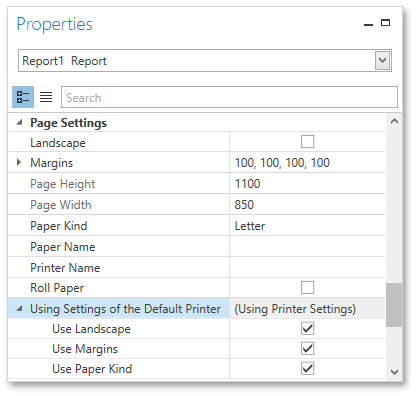The width and height of the screenshot is (416, 396).
Task: Select the Landscape property label
Action: 58,143
